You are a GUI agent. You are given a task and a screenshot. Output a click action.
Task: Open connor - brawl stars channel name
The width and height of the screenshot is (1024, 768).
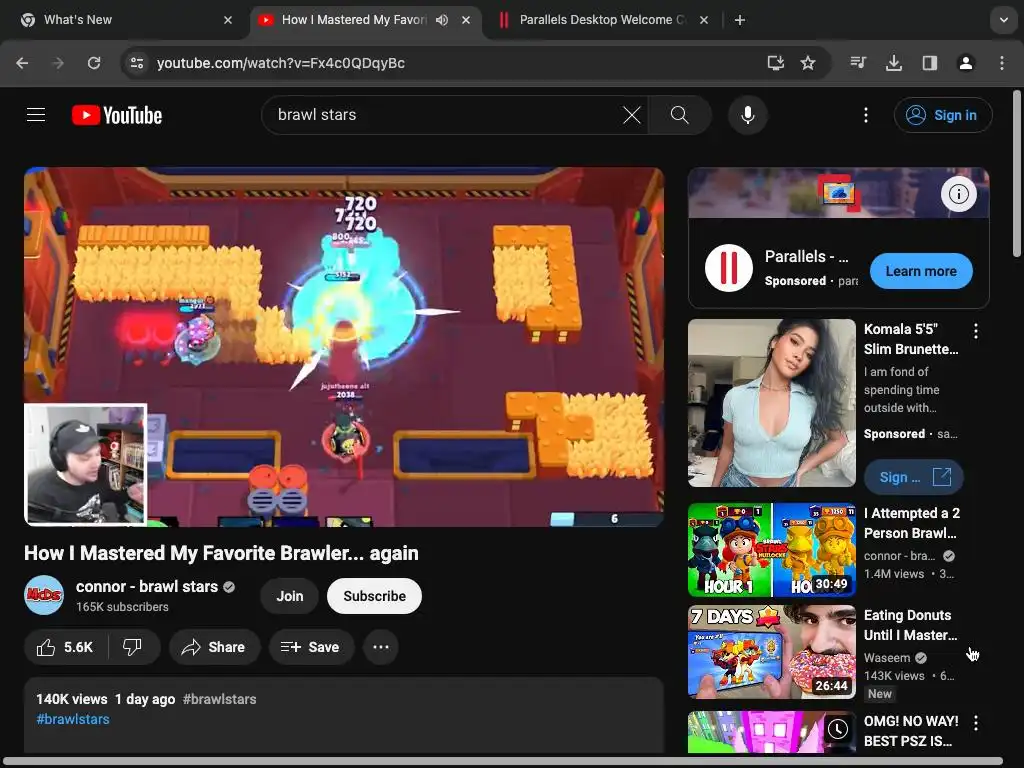[x=147, y=586]
